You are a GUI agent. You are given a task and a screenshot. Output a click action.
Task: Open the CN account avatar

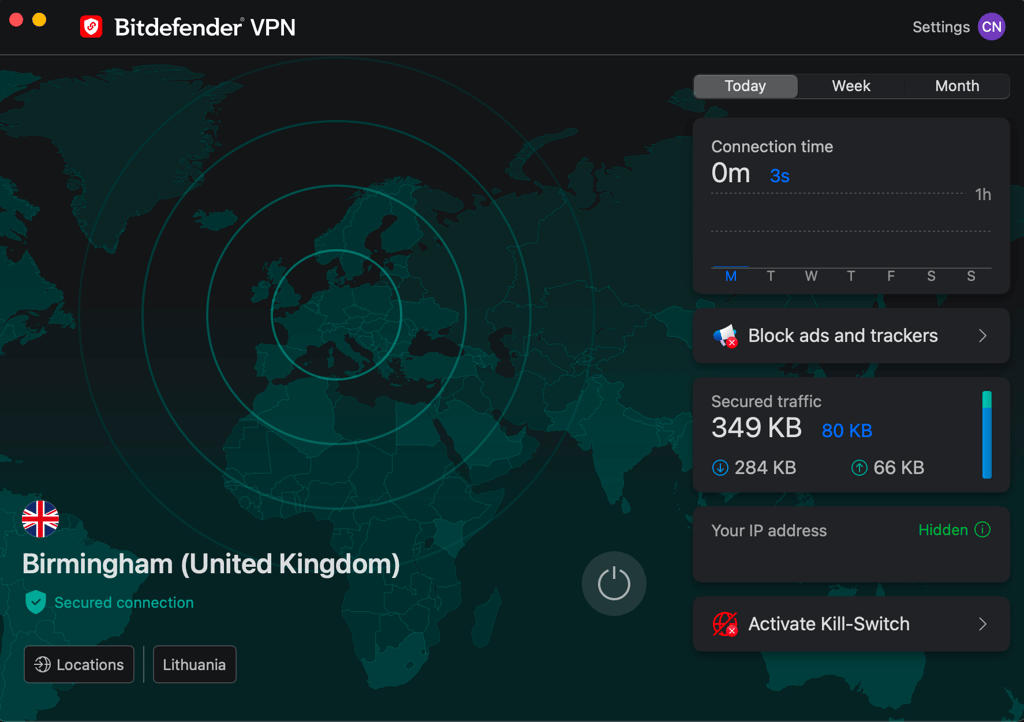pyautogui.click(x=991, y=27)
